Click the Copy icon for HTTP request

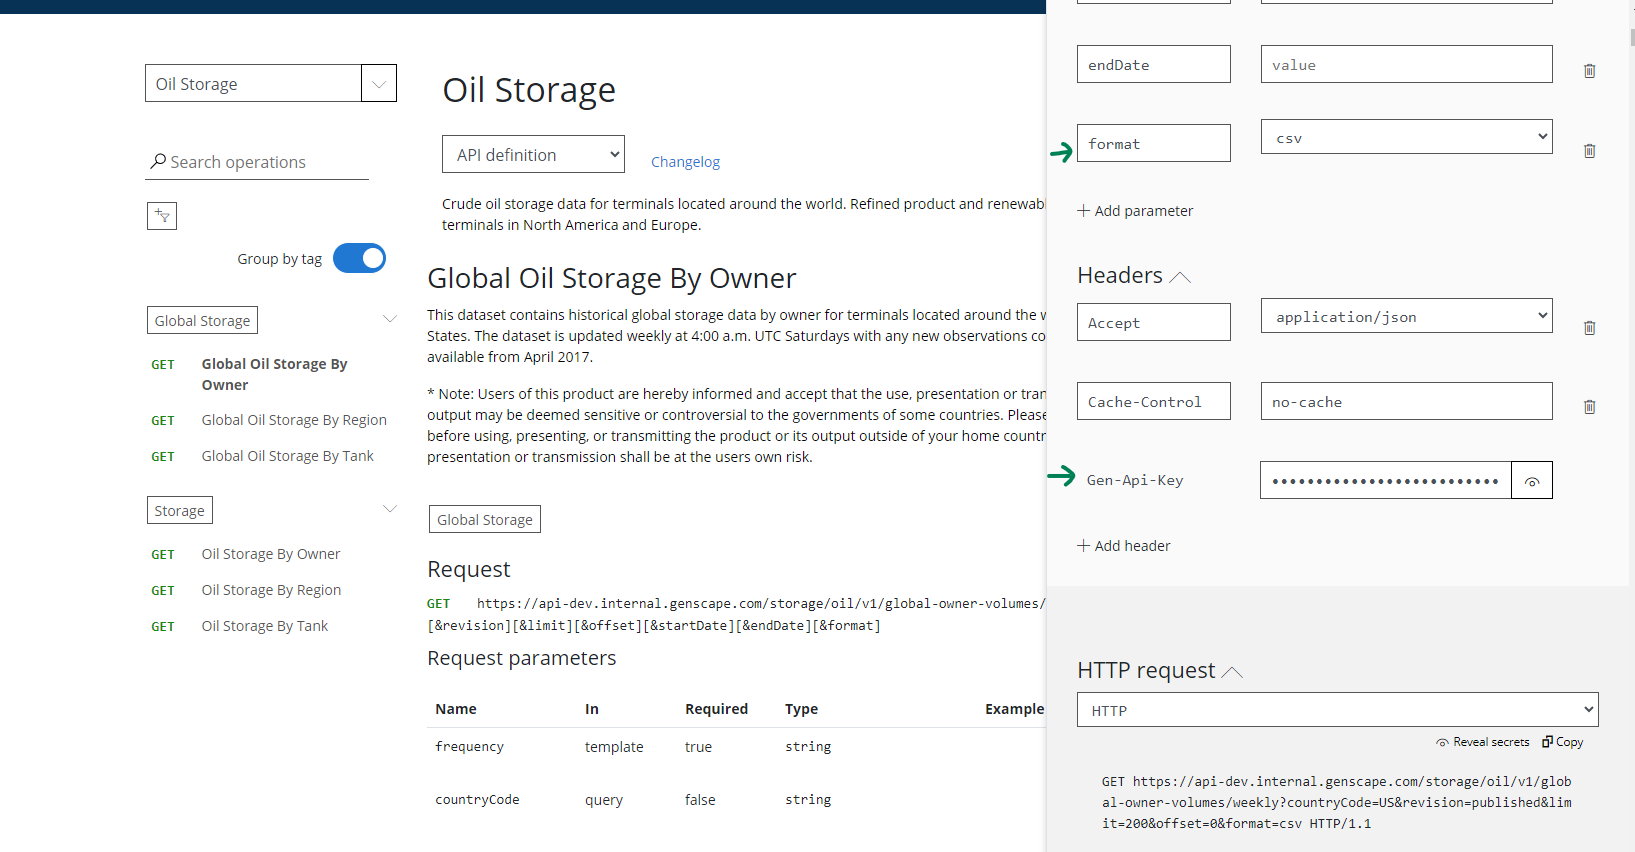1548,742
